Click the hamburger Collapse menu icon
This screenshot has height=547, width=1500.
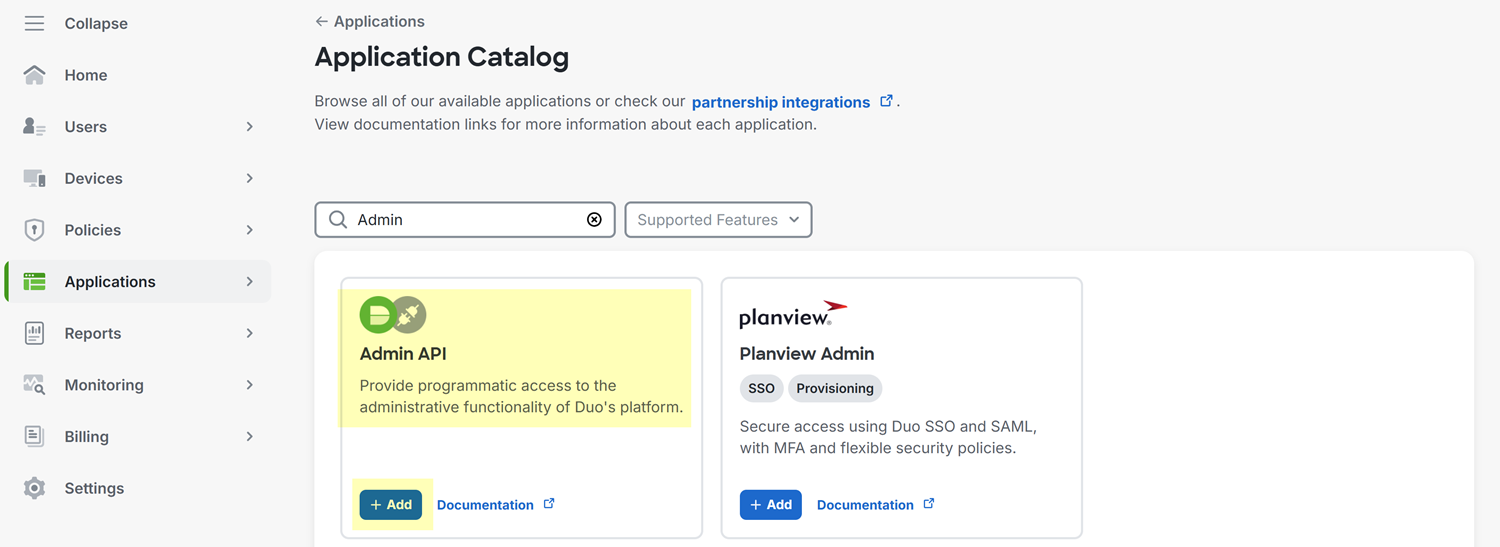pyautogui.click(x=34, y=23)
